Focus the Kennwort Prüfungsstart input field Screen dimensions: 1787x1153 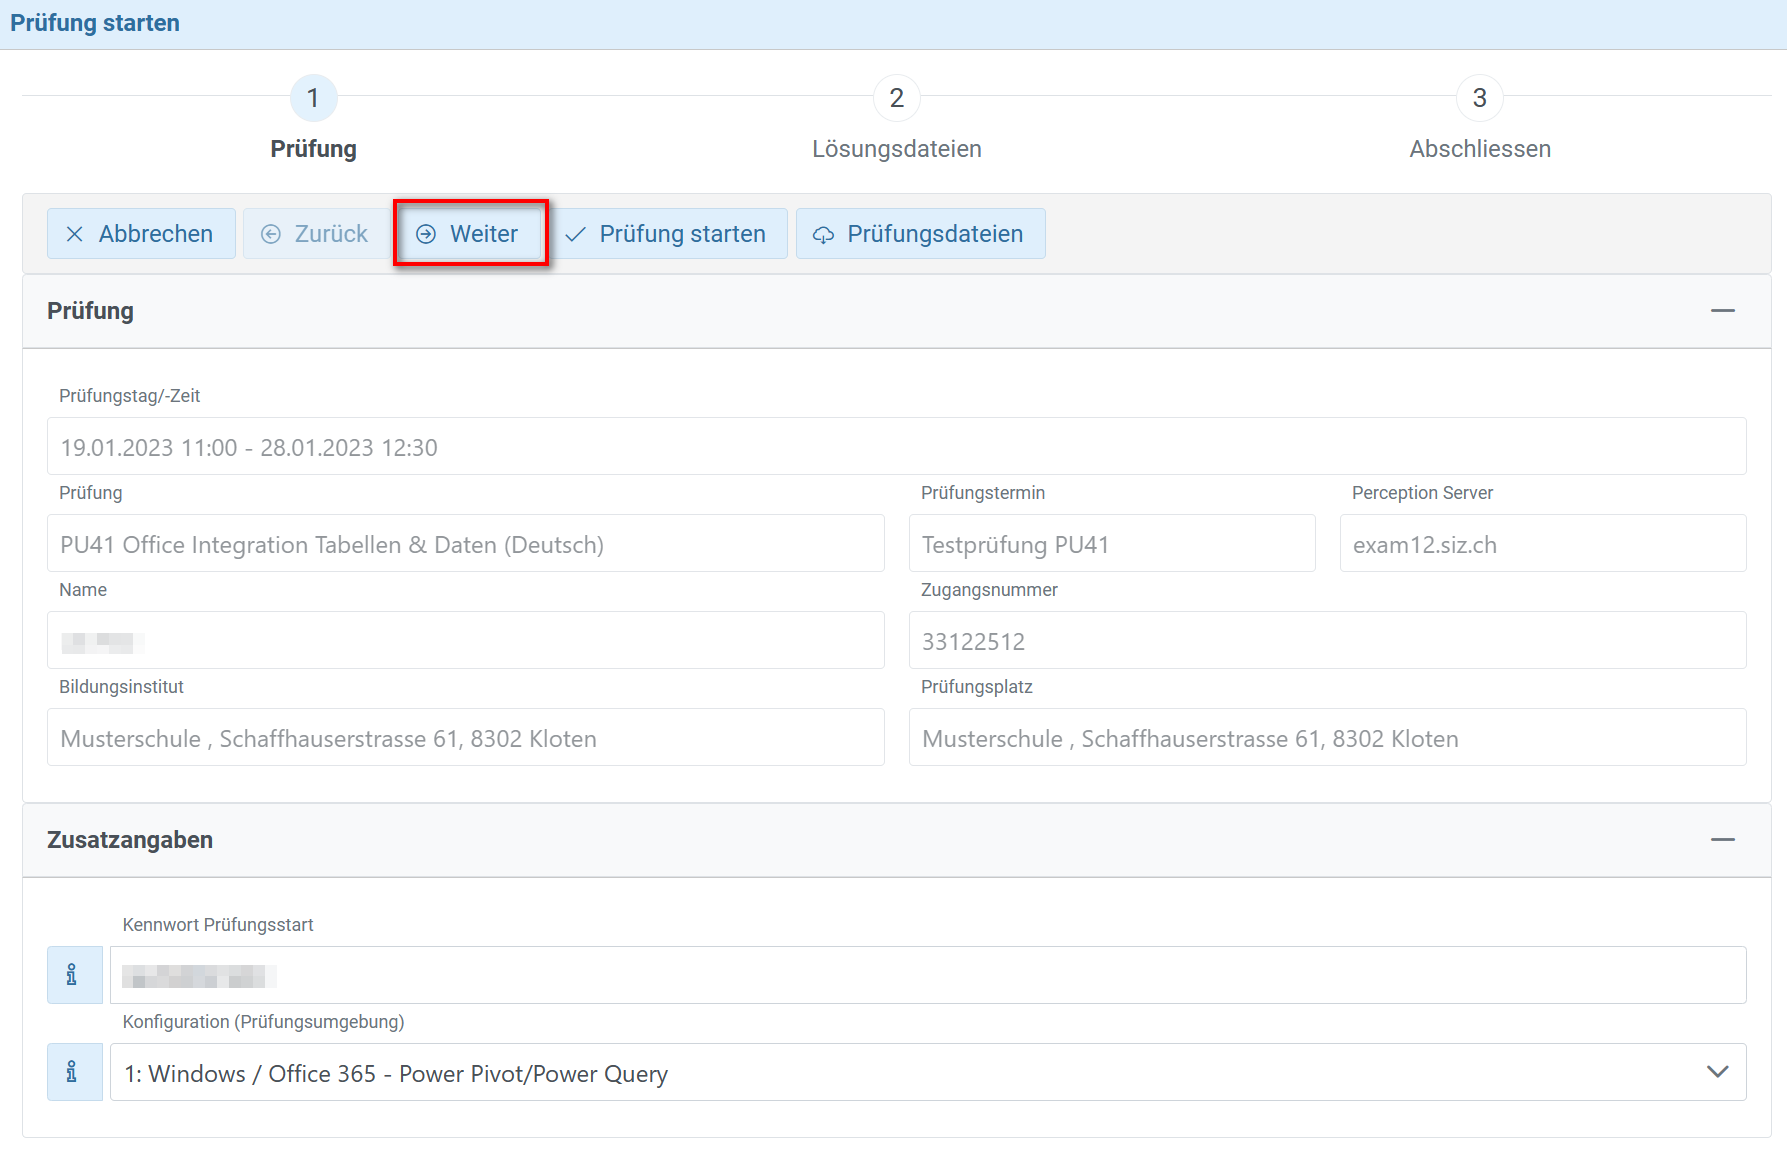[x=928, y=975]
